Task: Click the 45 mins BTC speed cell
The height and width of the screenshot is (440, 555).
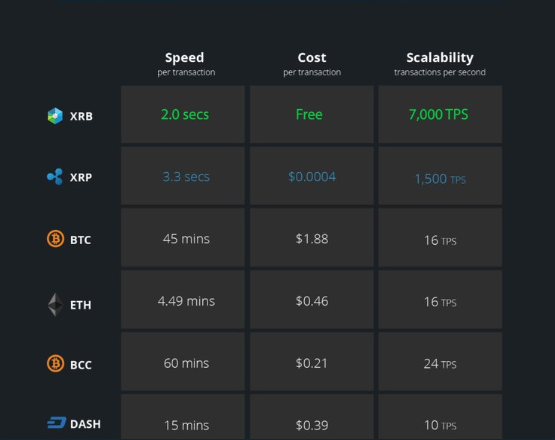Action: [183, 238]
